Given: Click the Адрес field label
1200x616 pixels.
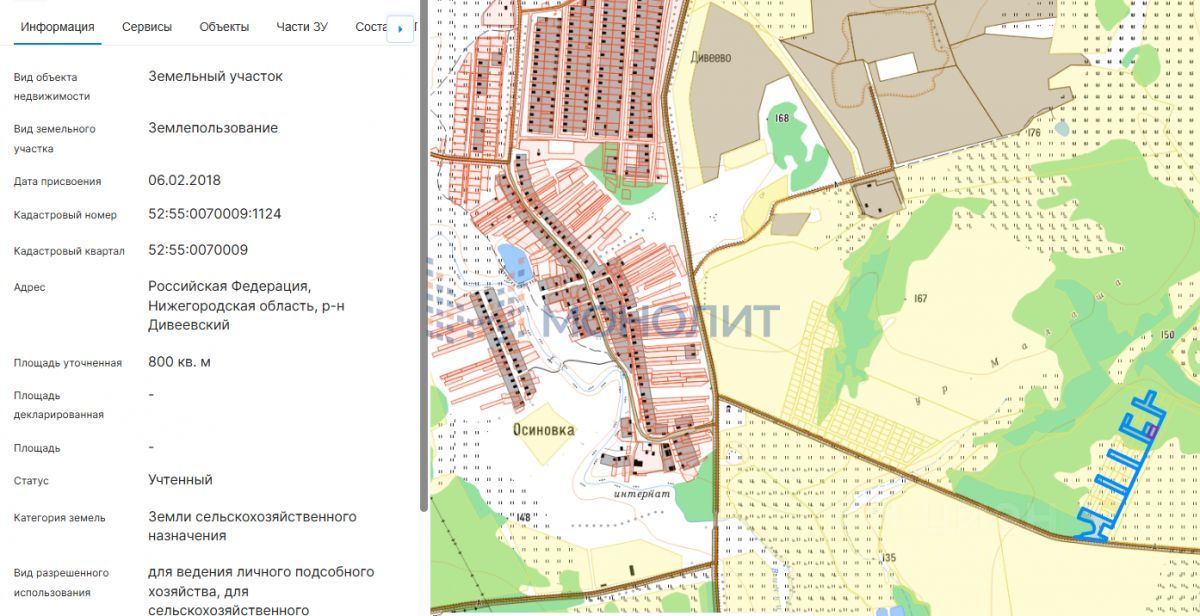Looking at the screenshot, I should pos(29,288).
